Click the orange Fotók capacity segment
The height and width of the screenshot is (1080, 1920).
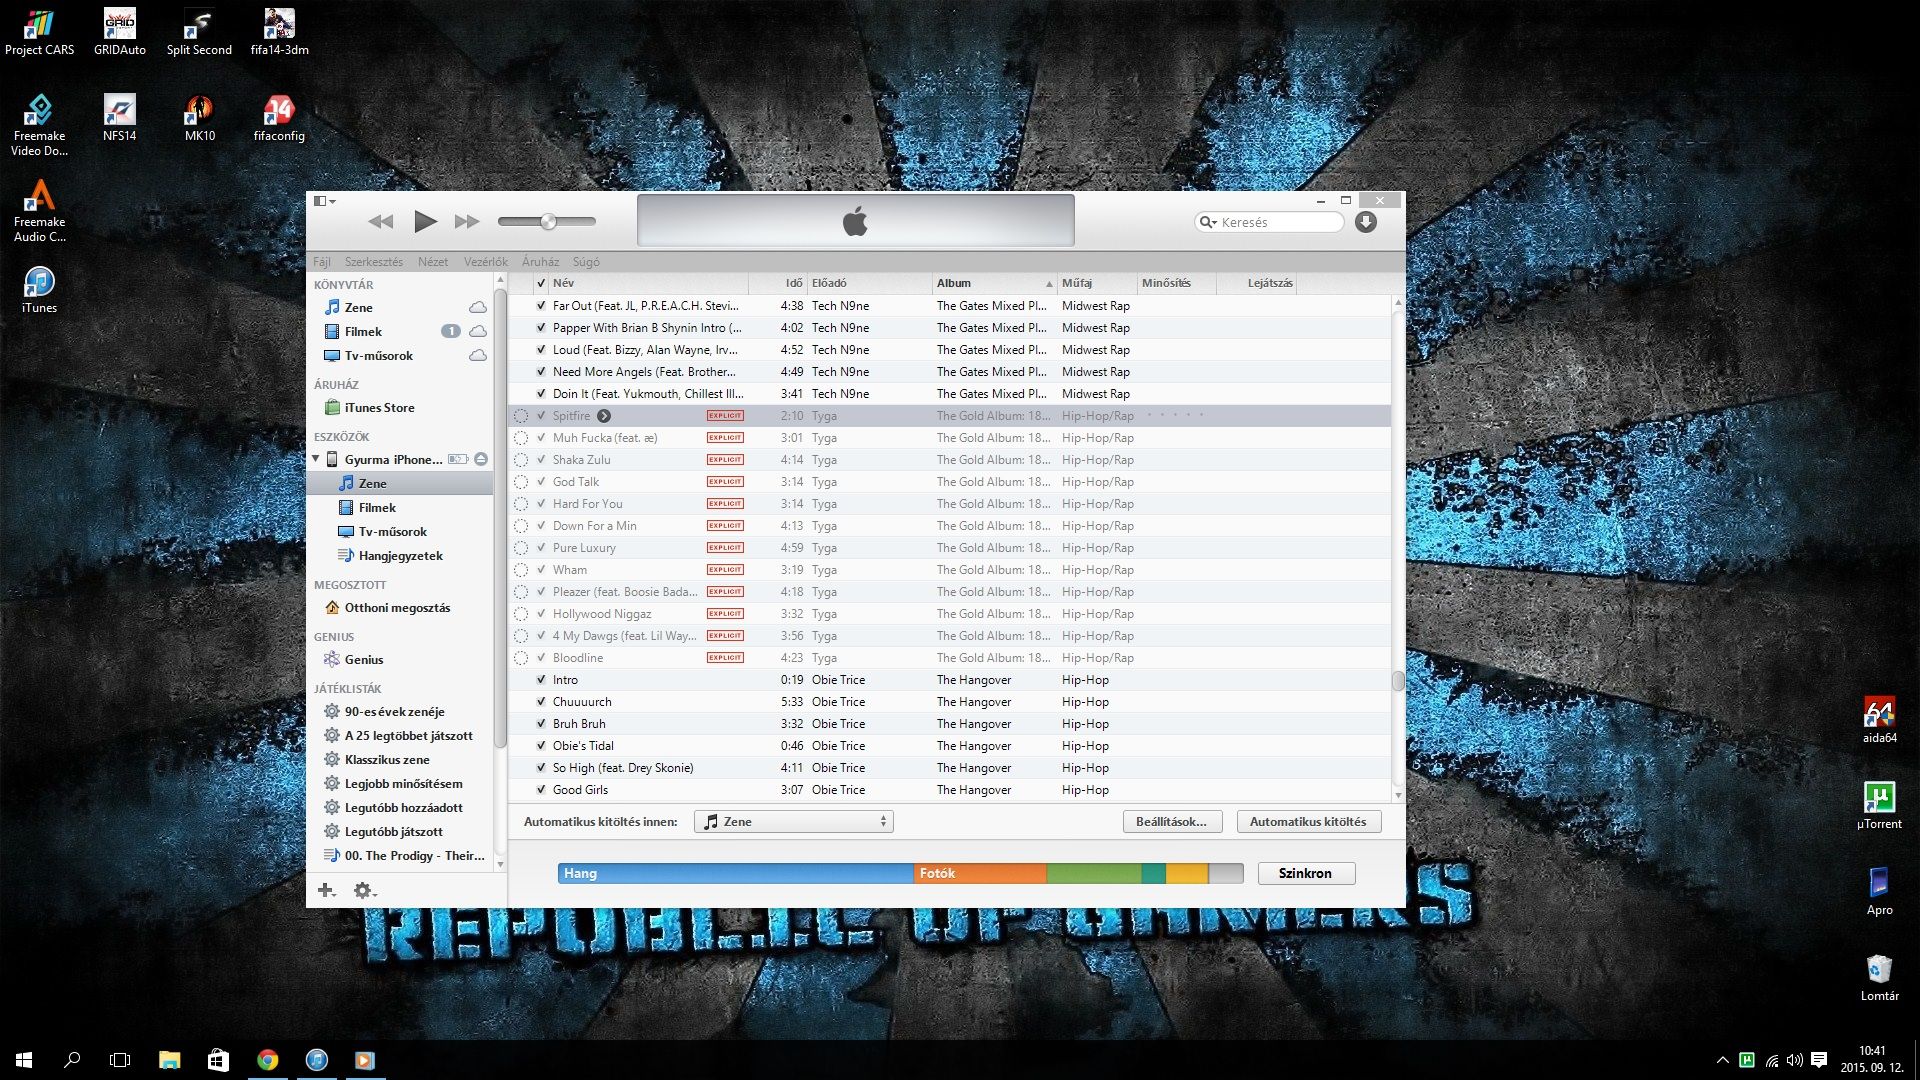pyautogui.click(x=980, y=873)
